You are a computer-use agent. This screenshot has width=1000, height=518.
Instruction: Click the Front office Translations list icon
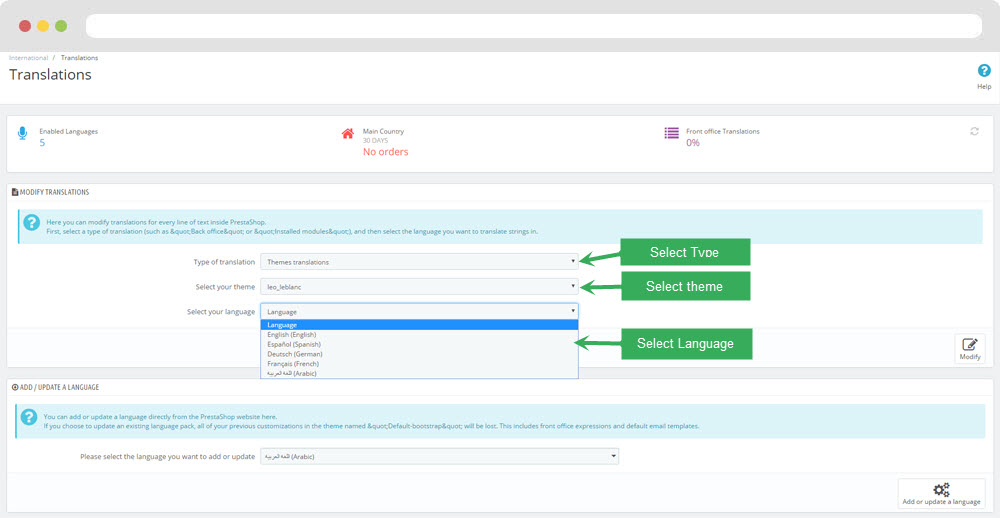pos(671,133)
